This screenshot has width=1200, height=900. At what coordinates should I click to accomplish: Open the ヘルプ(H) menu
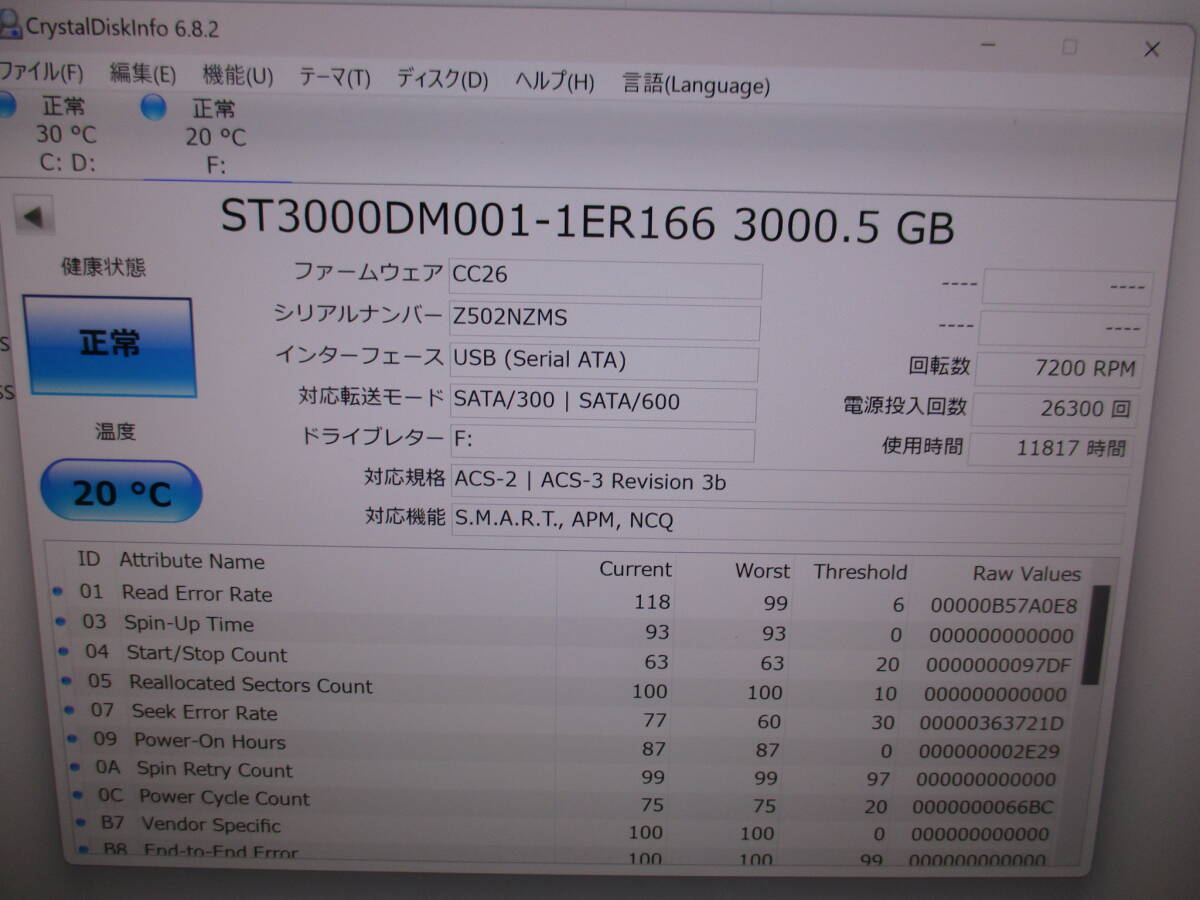pos(554,81)
